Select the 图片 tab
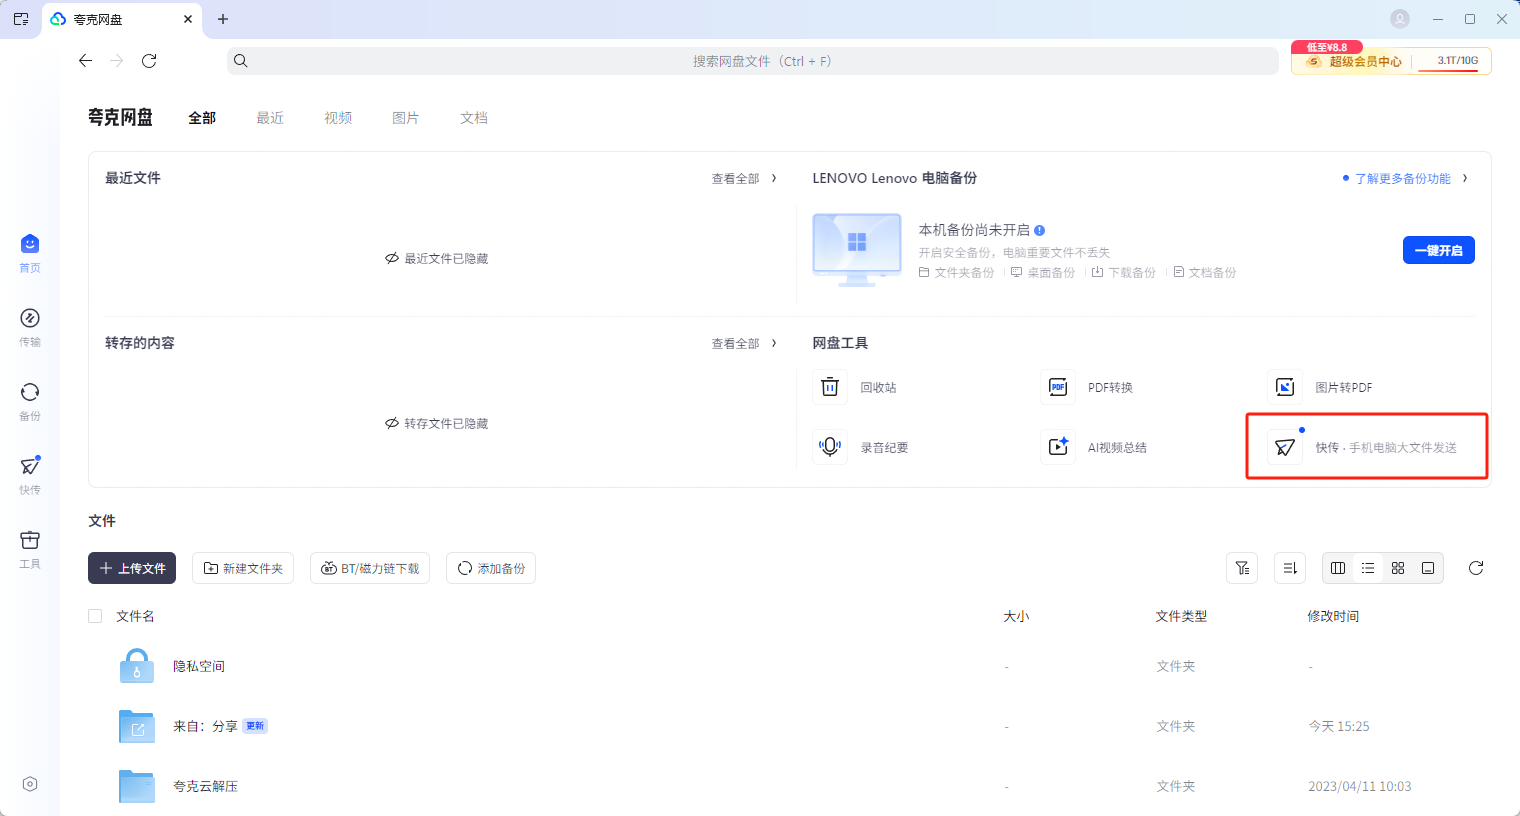Screen dimensions: 1520x816 [406, 118]
